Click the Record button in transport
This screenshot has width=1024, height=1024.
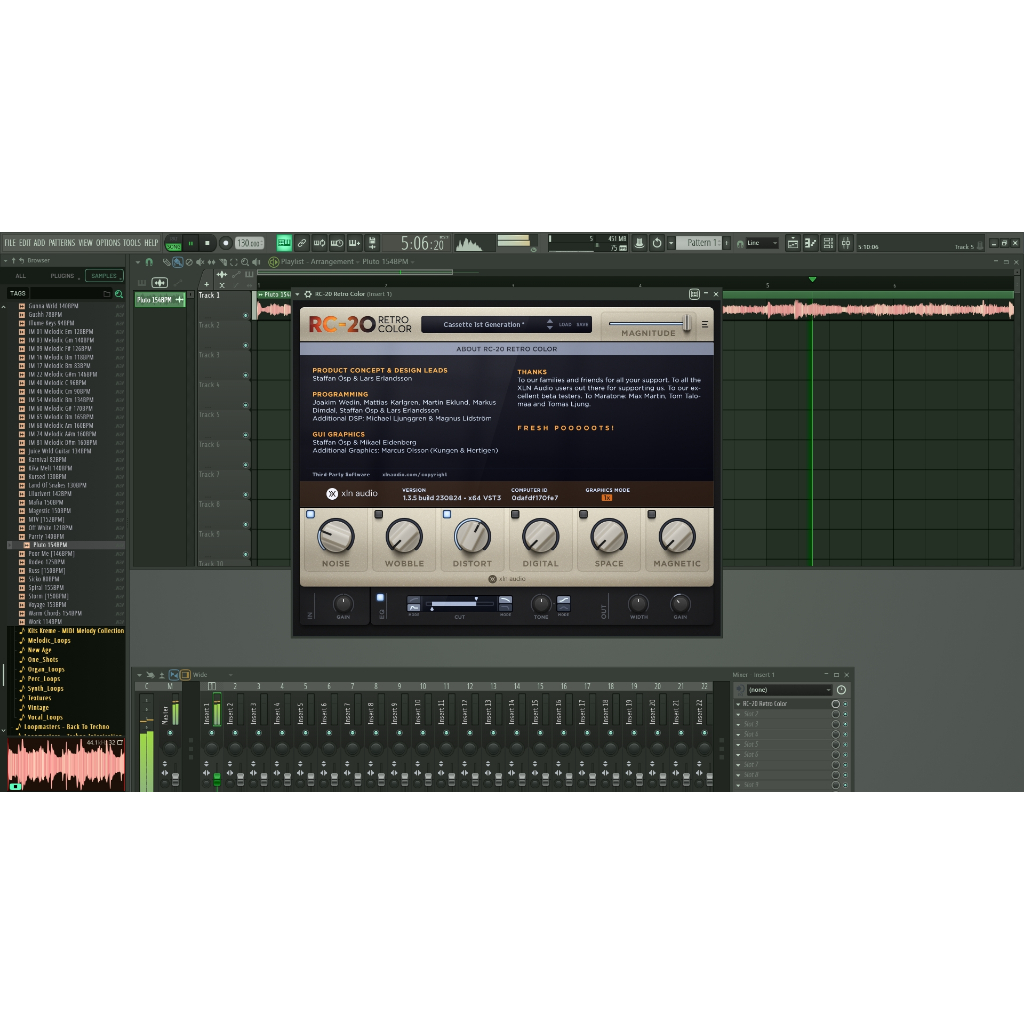(225, 243)
